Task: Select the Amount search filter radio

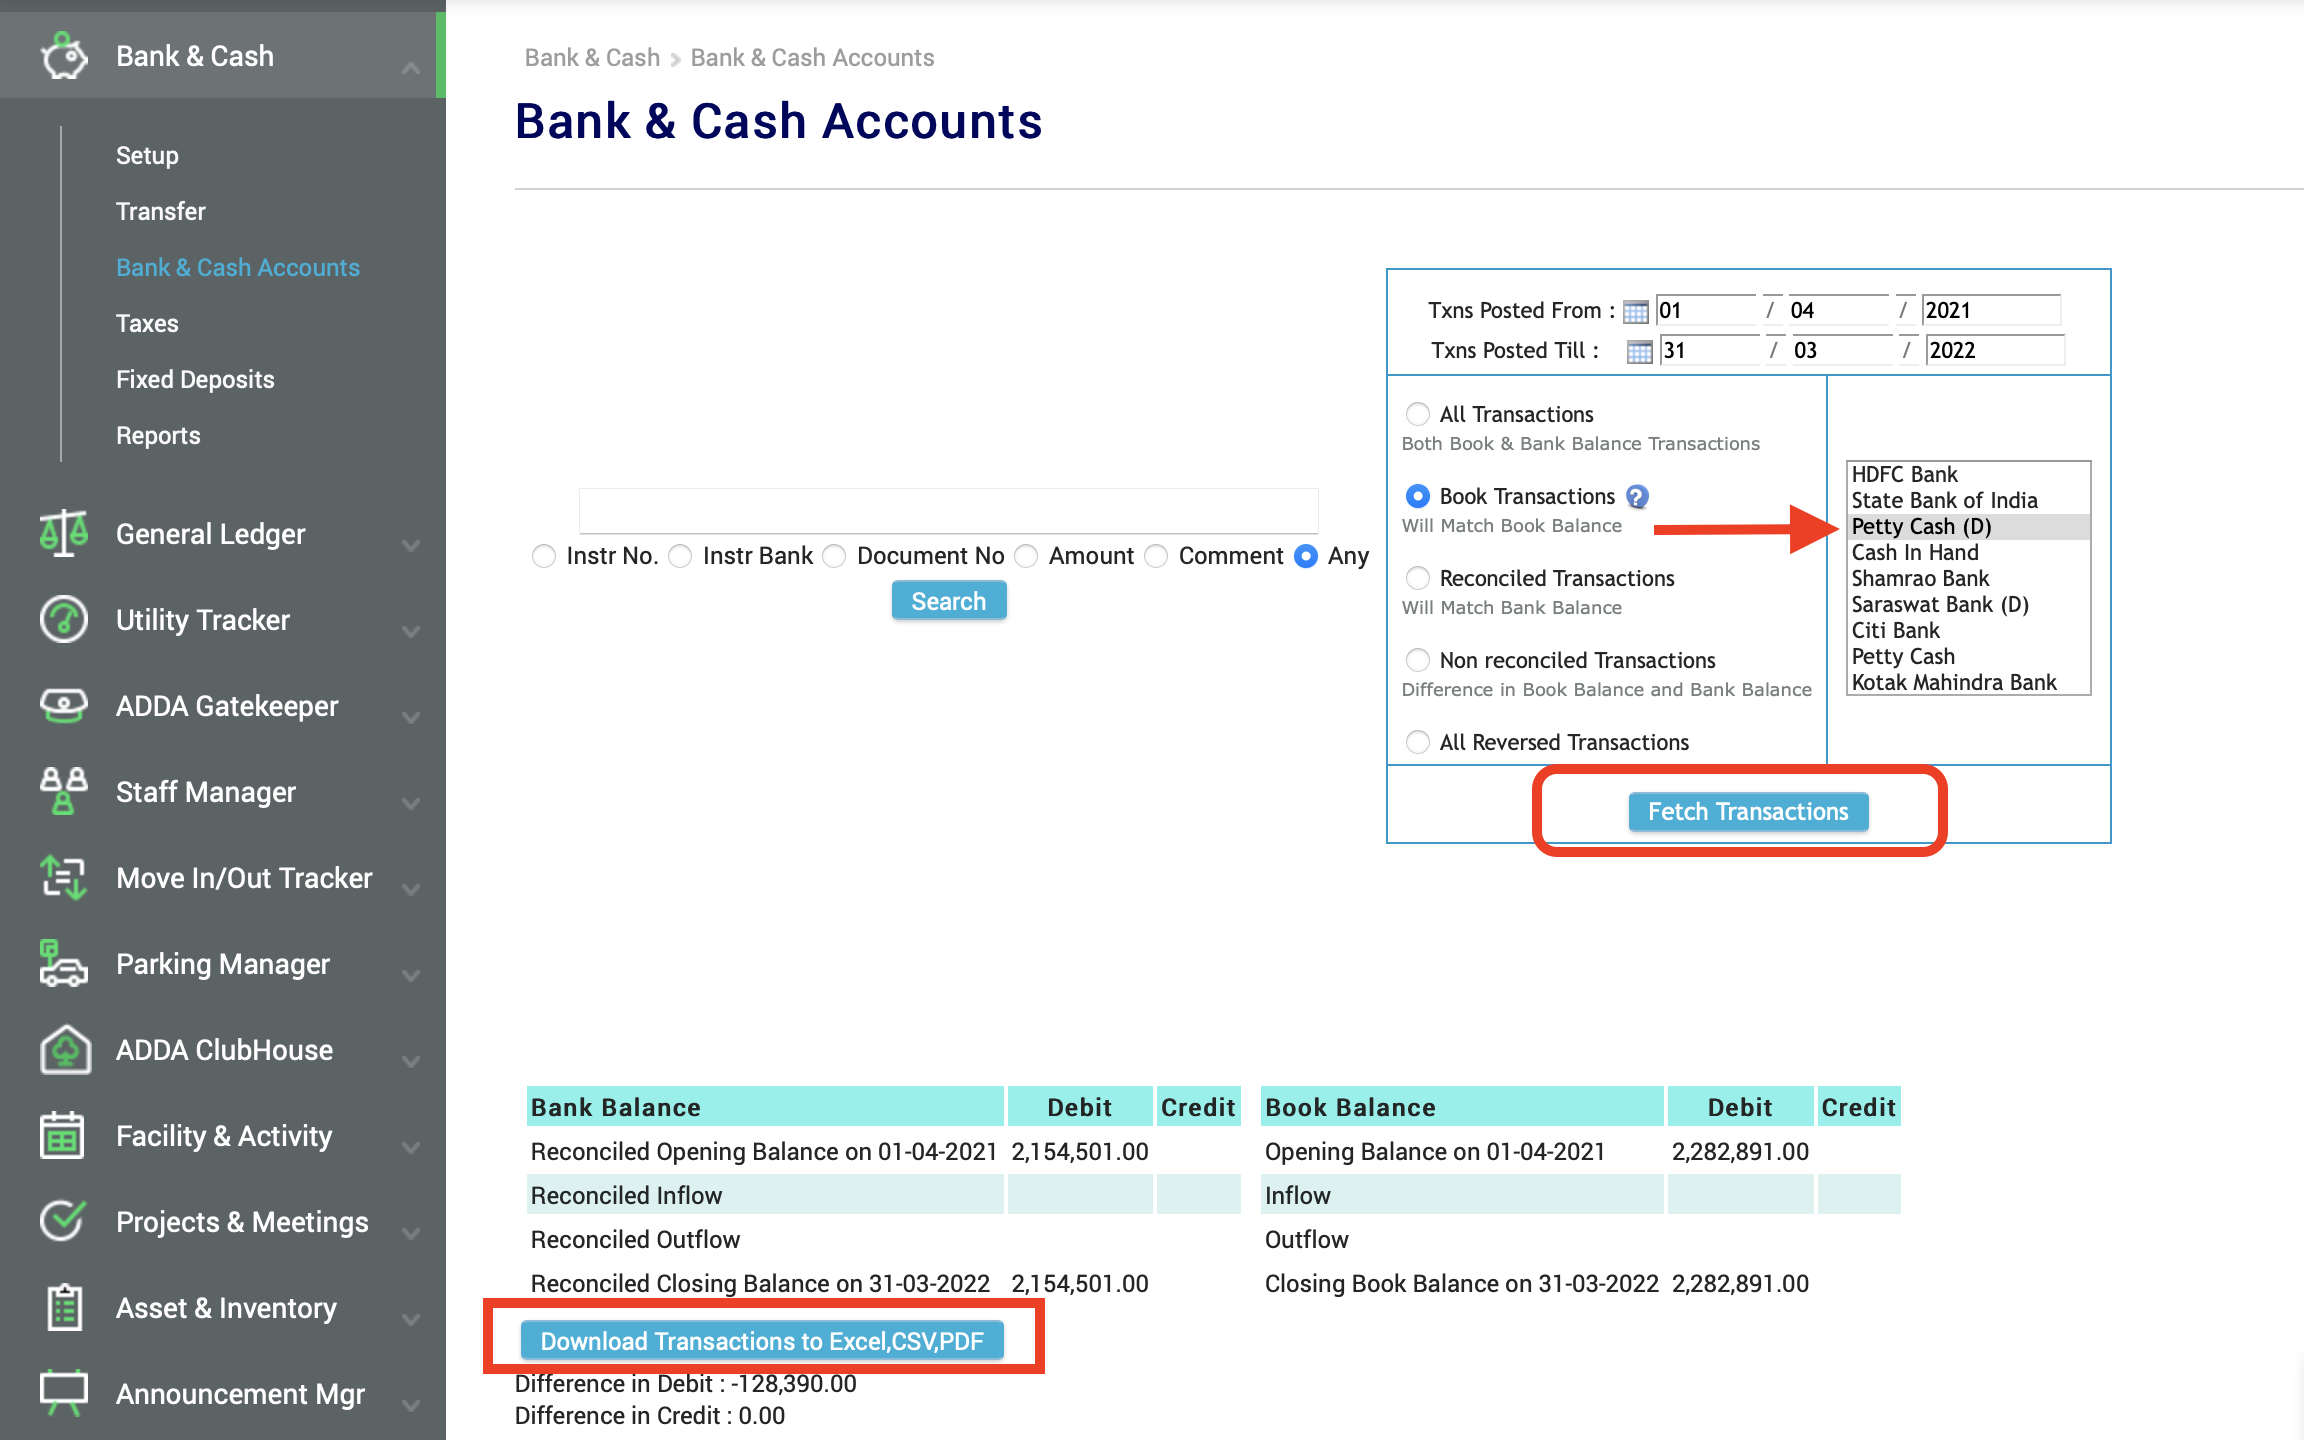Action: 1026,556
